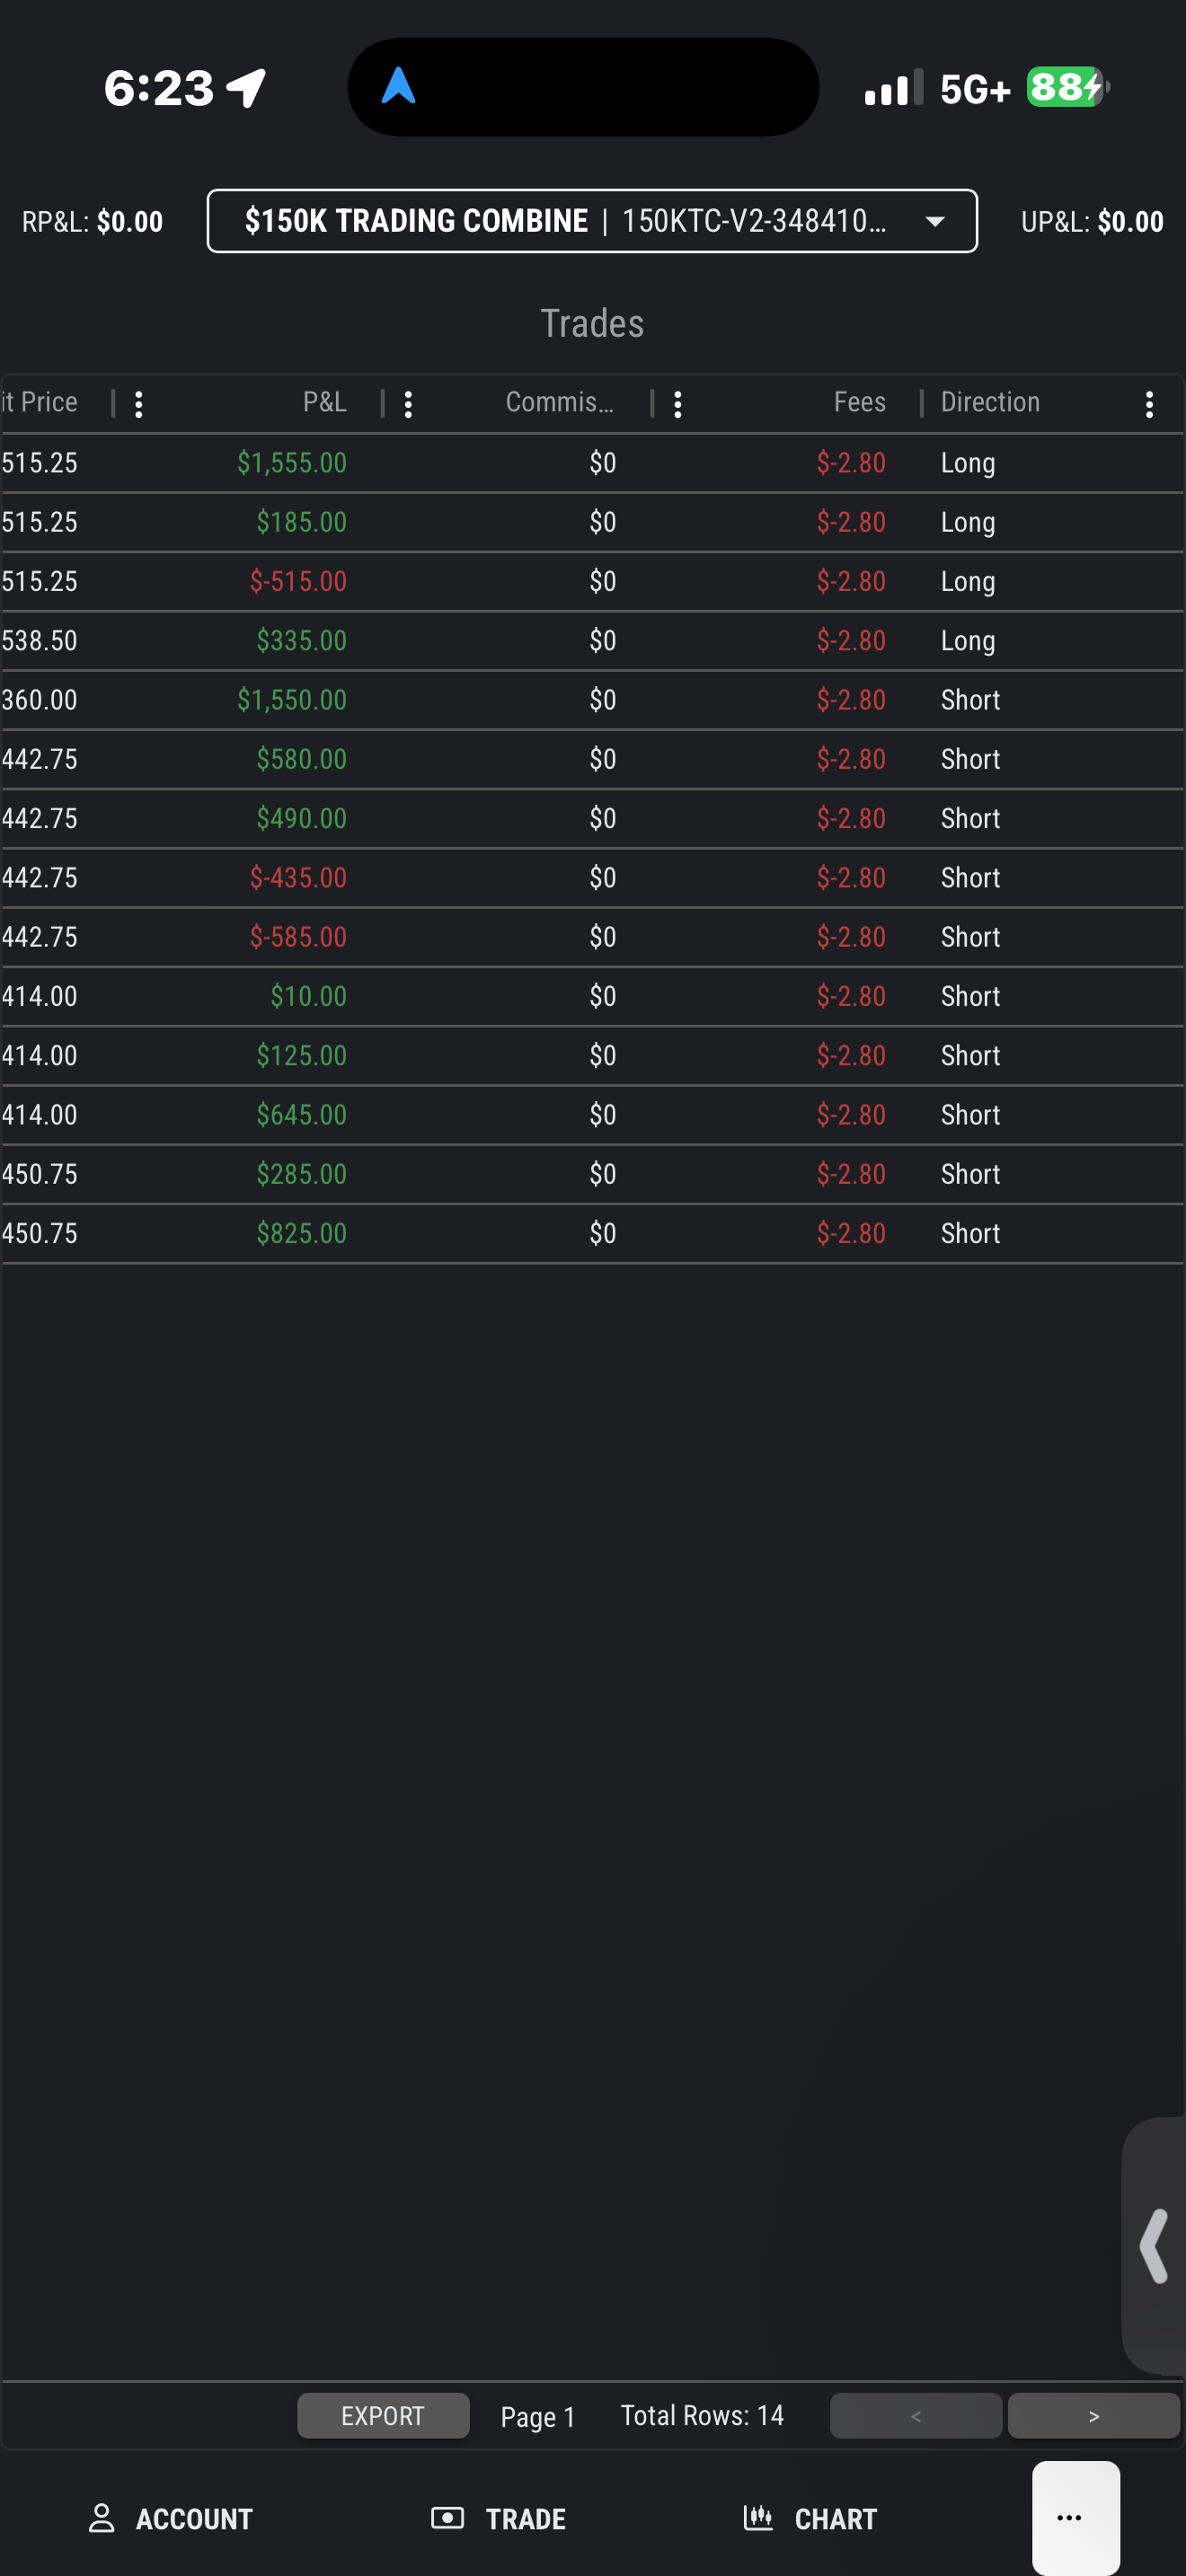Select the $285.00 P&L cell

coord(302,1174)
